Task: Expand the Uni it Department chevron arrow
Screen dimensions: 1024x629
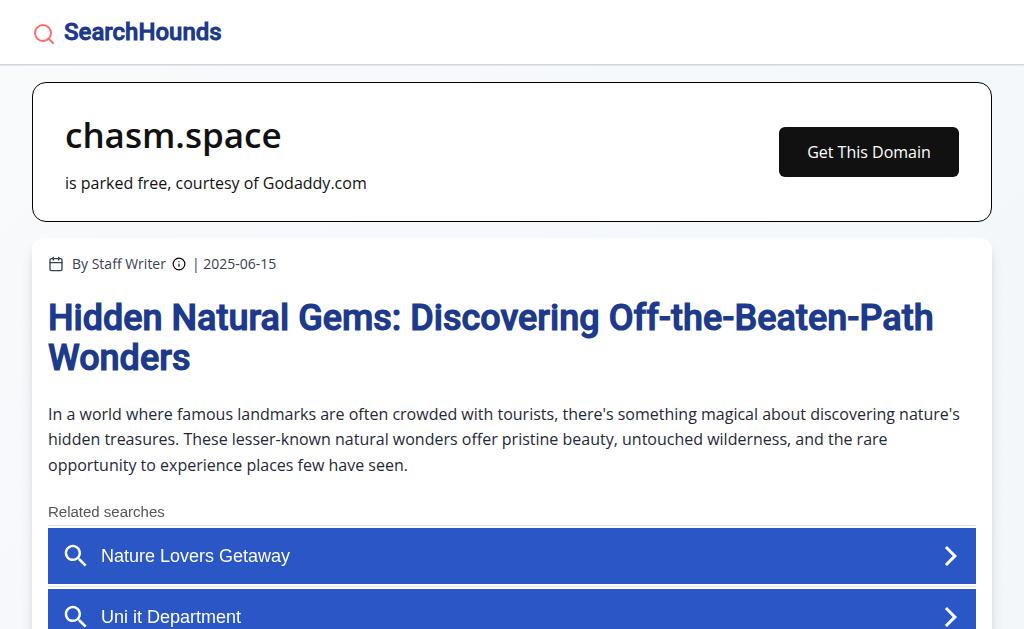Action: 951,616
